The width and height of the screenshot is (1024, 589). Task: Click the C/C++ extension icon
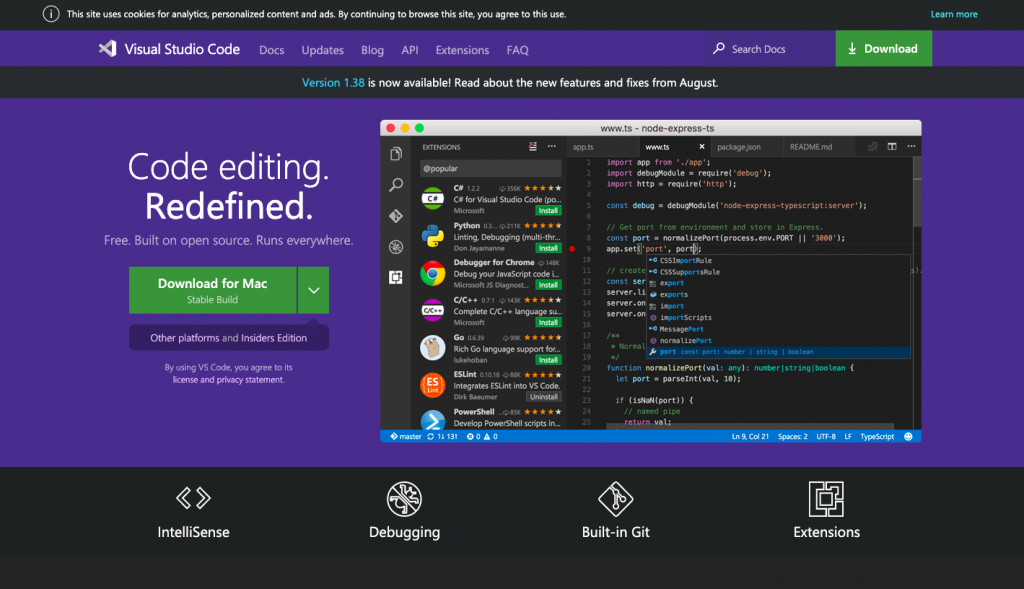pos(432,310)
